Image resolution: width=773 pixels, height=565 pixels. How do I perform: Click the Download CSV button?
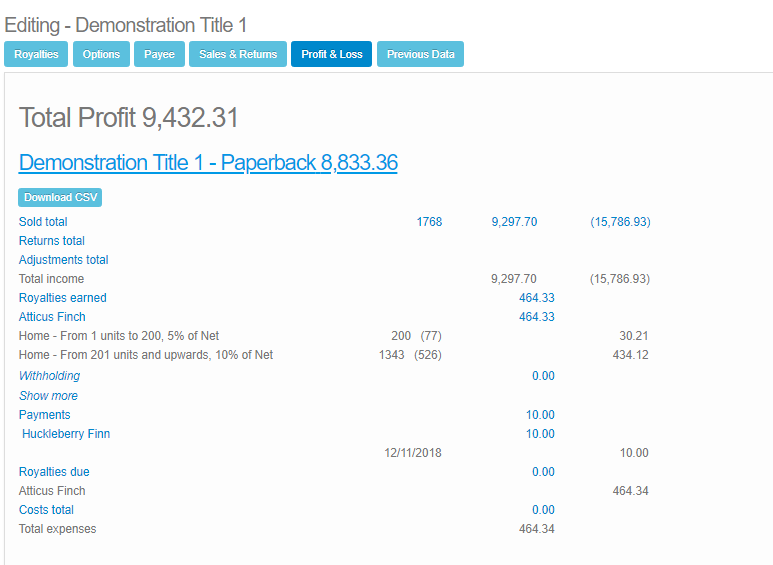tap(60, 198)
